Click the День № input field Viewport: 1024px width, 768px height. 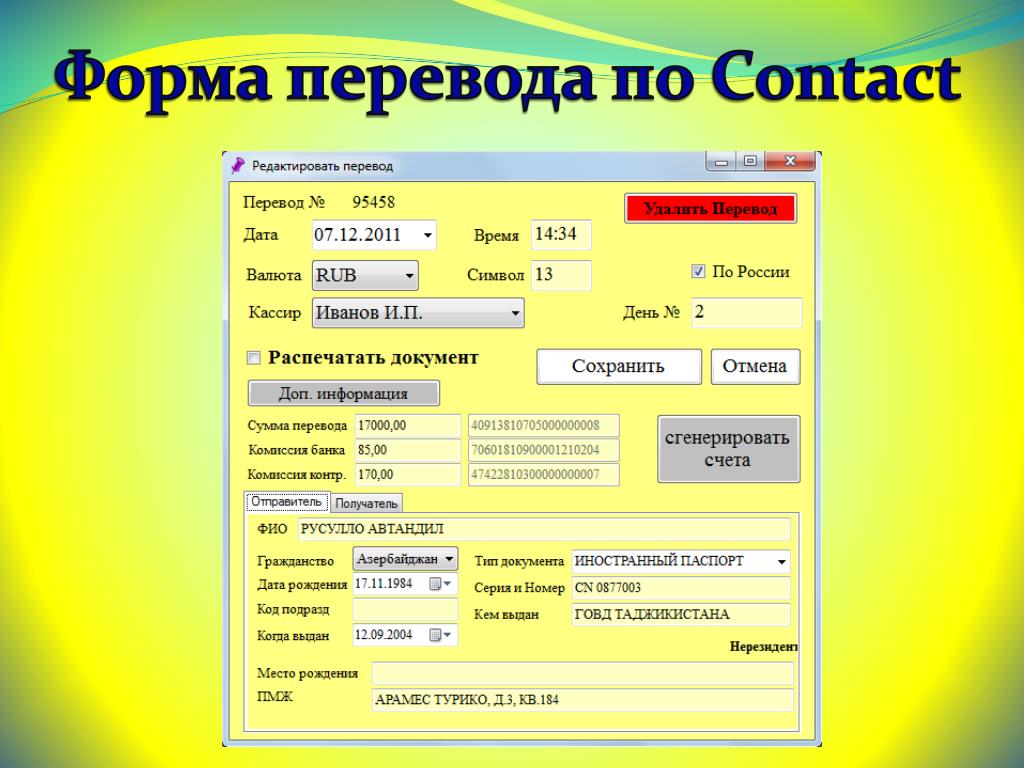coord(746,312)
